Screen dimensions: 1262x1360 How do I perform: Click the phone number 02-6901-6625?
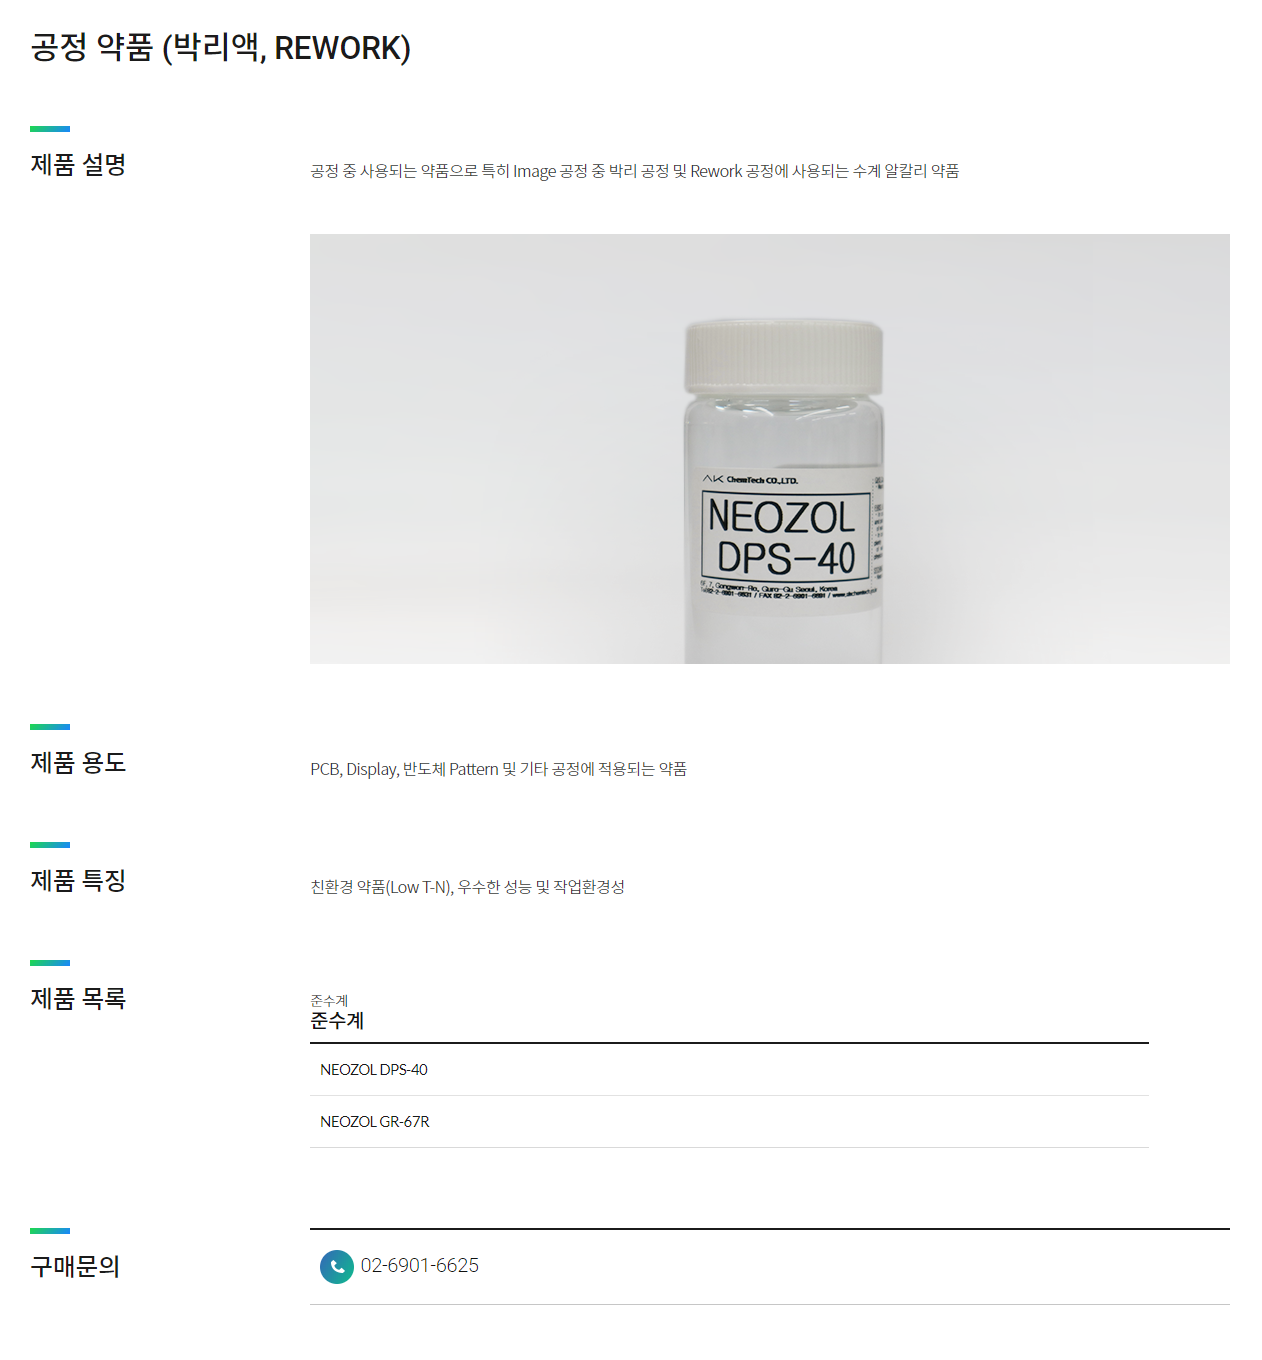point(420,1266)
